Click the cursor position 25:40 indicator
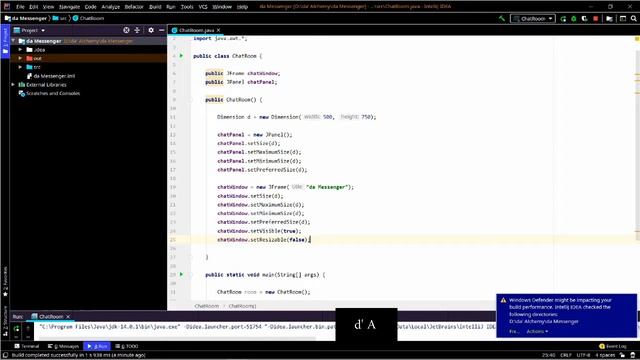 pyautogui.click(x=548, y=355)
